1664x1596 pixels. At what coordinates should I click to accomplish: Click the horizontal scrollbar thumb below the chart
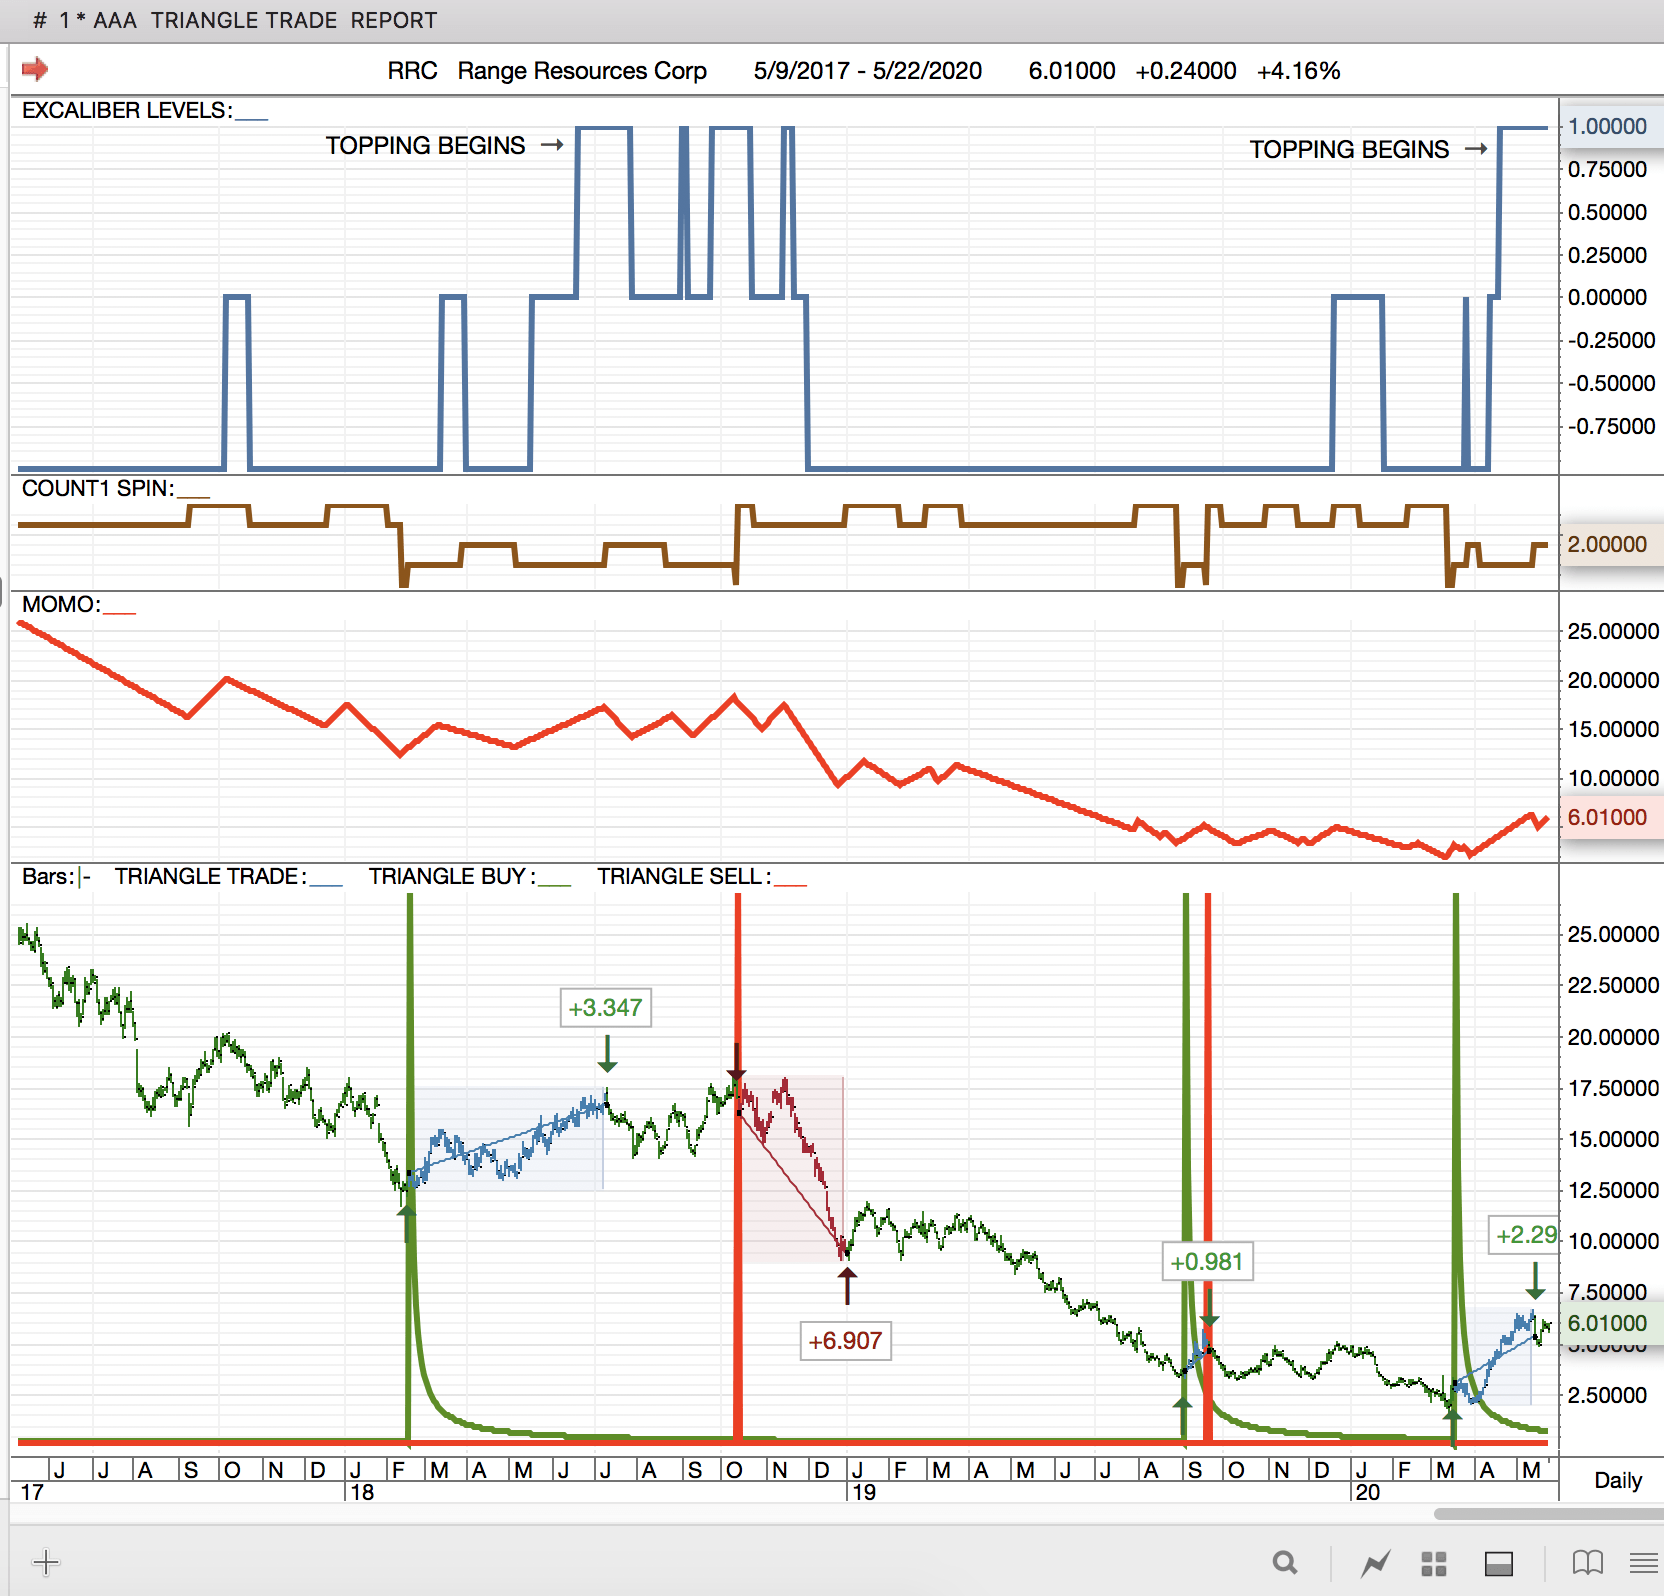(1549, 1514)
